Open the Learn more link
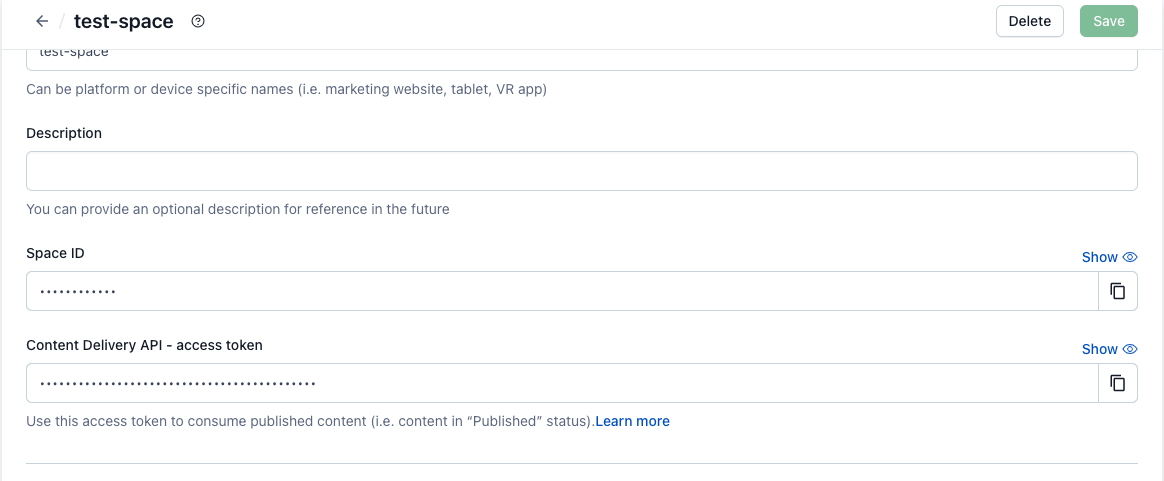Image resolution: width=1164 pixels, height=481 pixels. point(632,421)
